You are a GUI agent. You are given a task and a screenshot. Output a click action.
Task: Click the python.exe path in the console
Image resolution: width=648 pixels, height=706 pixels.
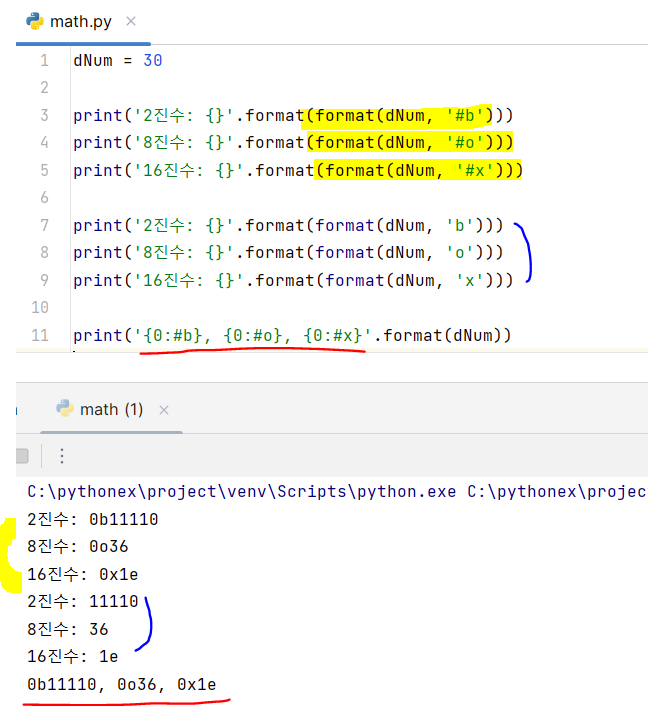(x=242, y=492)
